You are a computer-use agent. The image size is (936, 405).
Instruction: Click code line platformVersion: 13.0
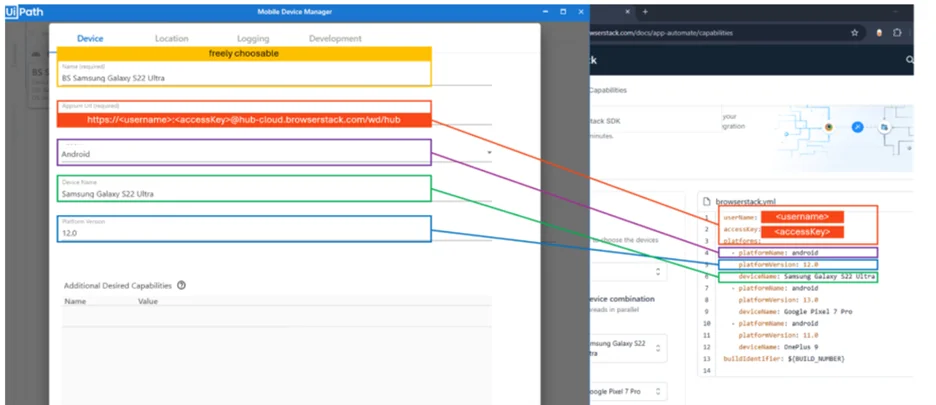778,300
